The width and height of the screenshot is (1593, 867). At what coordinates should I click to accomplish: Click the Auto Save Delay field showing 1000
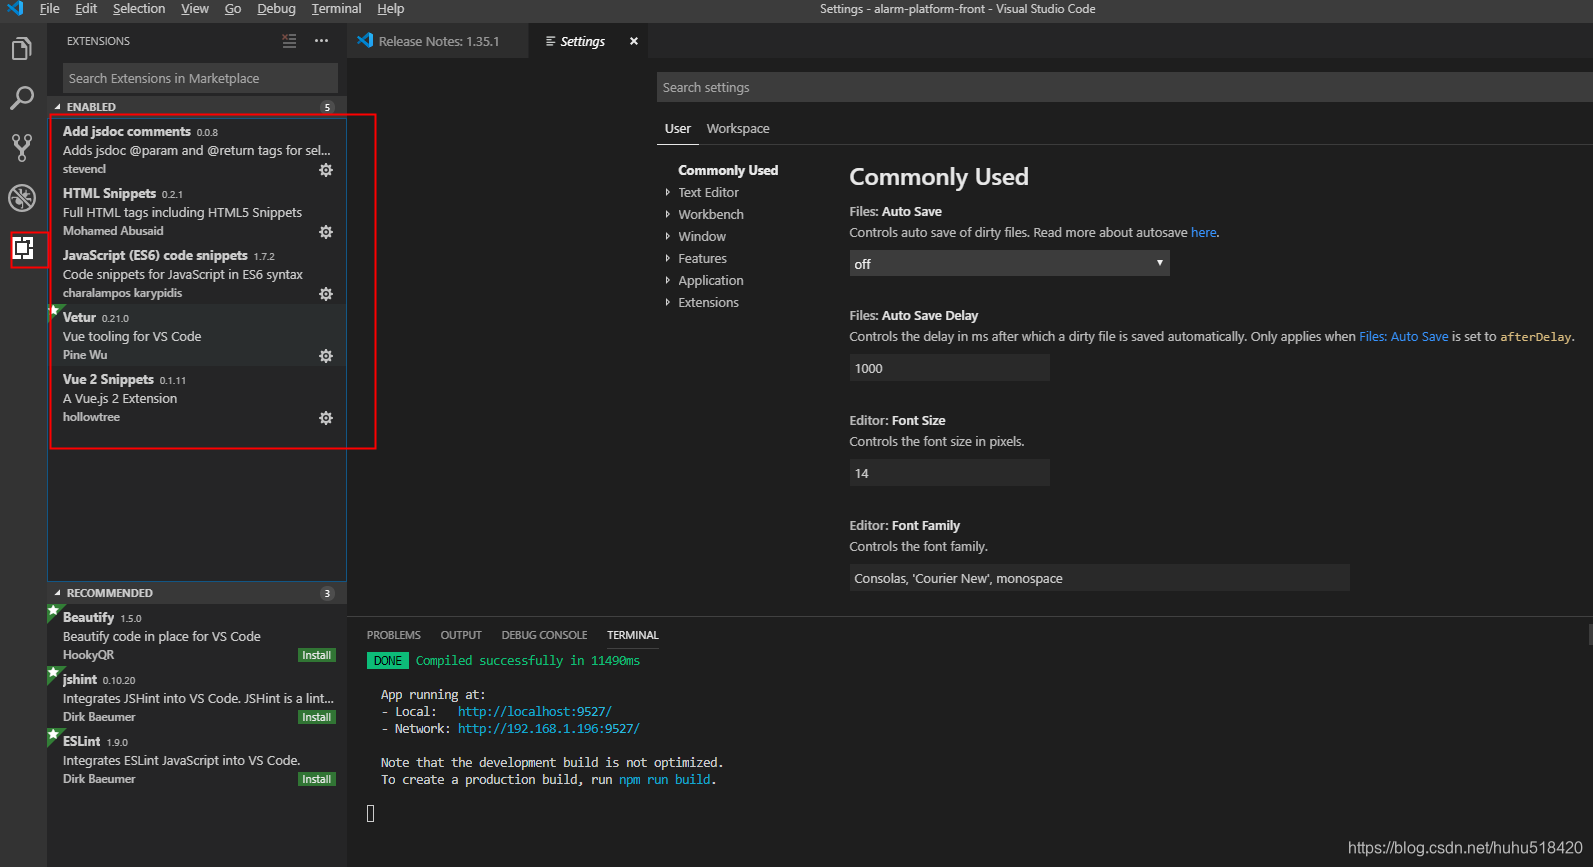(949, 368)
